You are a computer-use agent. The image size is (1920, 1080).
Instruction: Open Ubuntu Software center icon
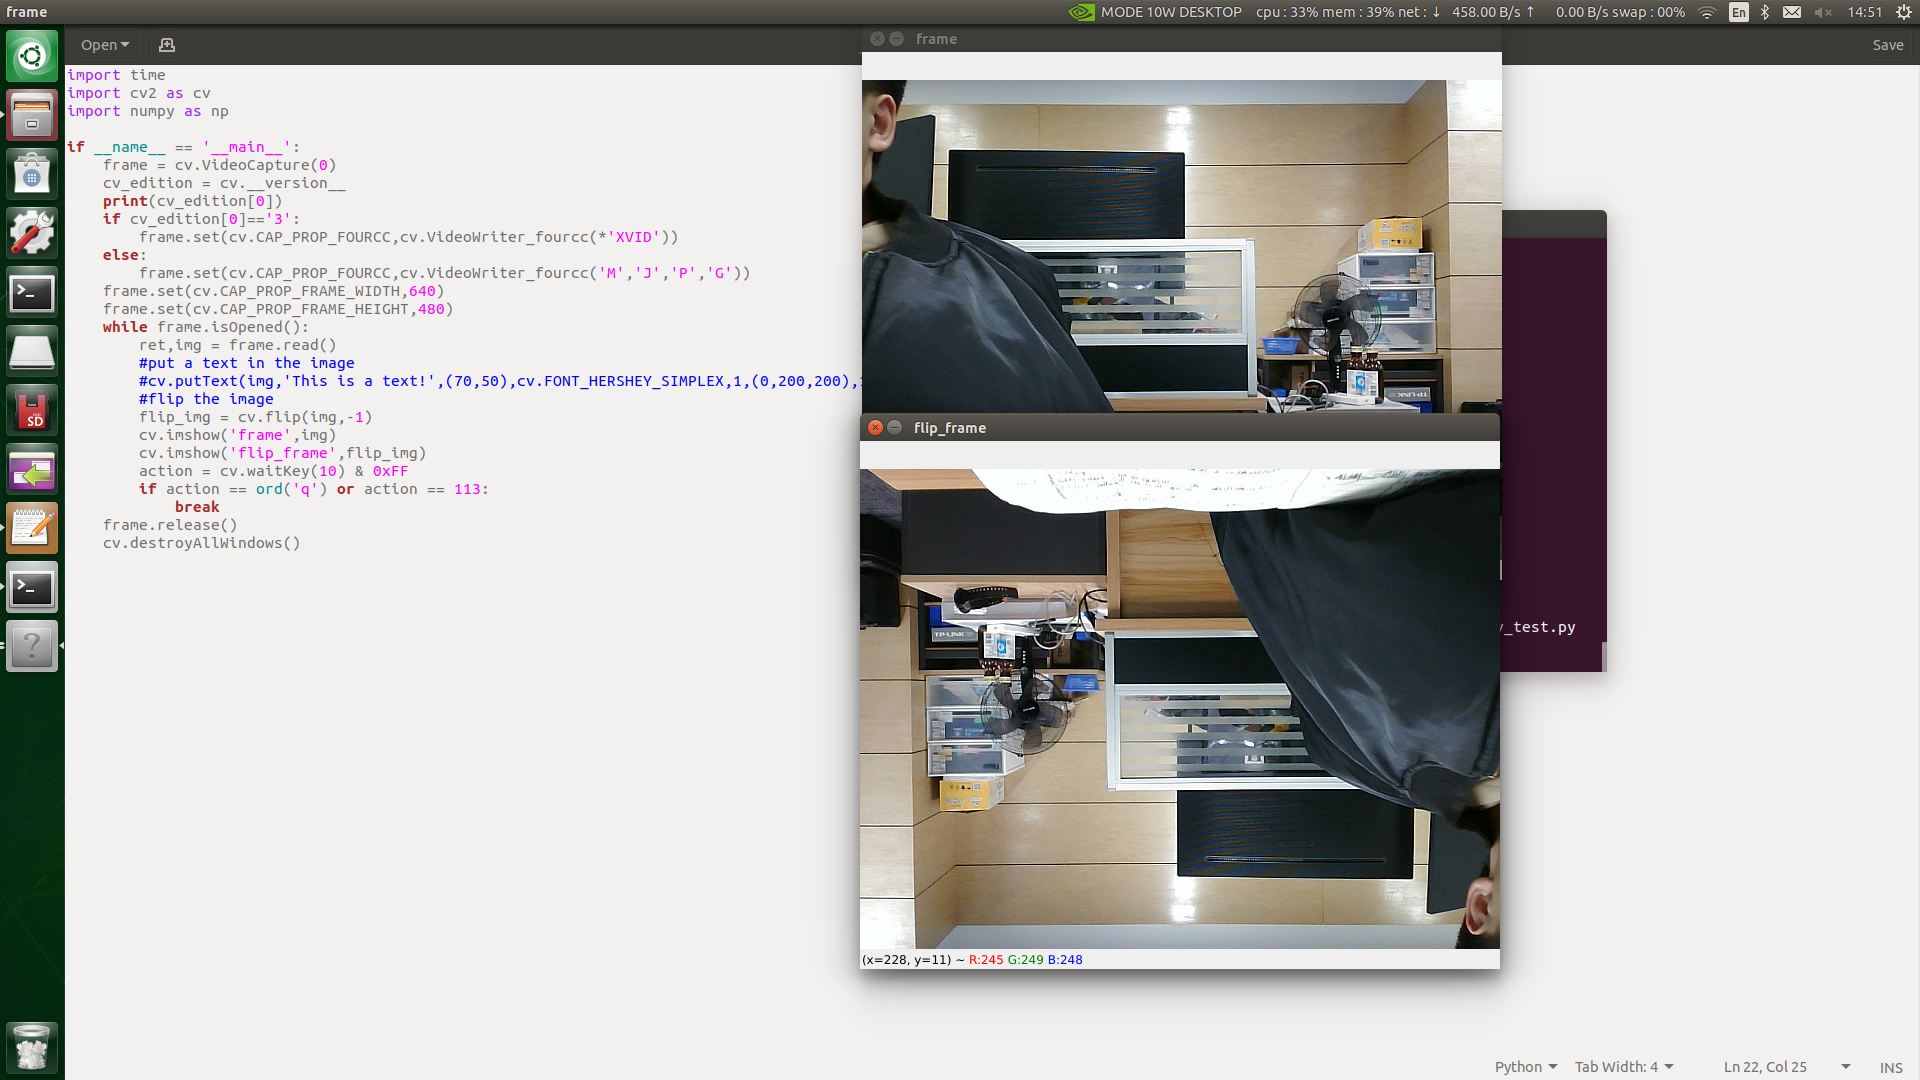[x=32, y=175]
